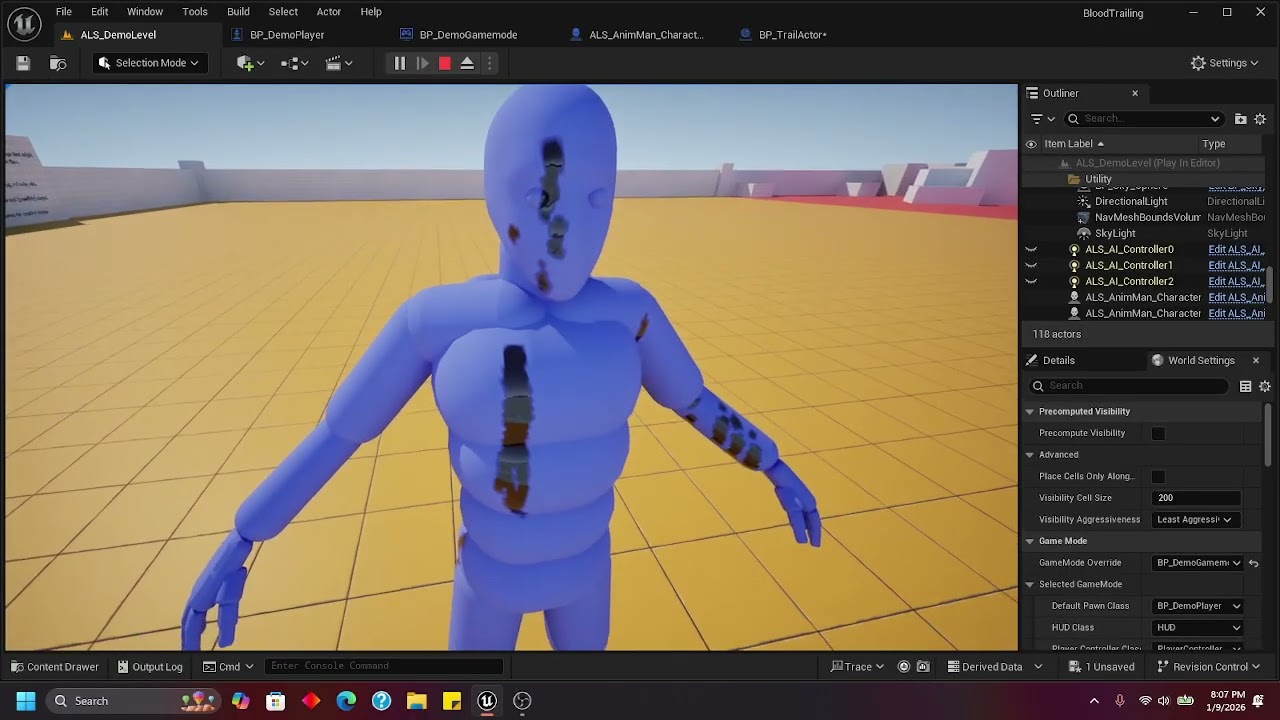This screenshot has height=720, width=1280.
Task: Open Outliner settings gear
Action: pos(1261,119)
